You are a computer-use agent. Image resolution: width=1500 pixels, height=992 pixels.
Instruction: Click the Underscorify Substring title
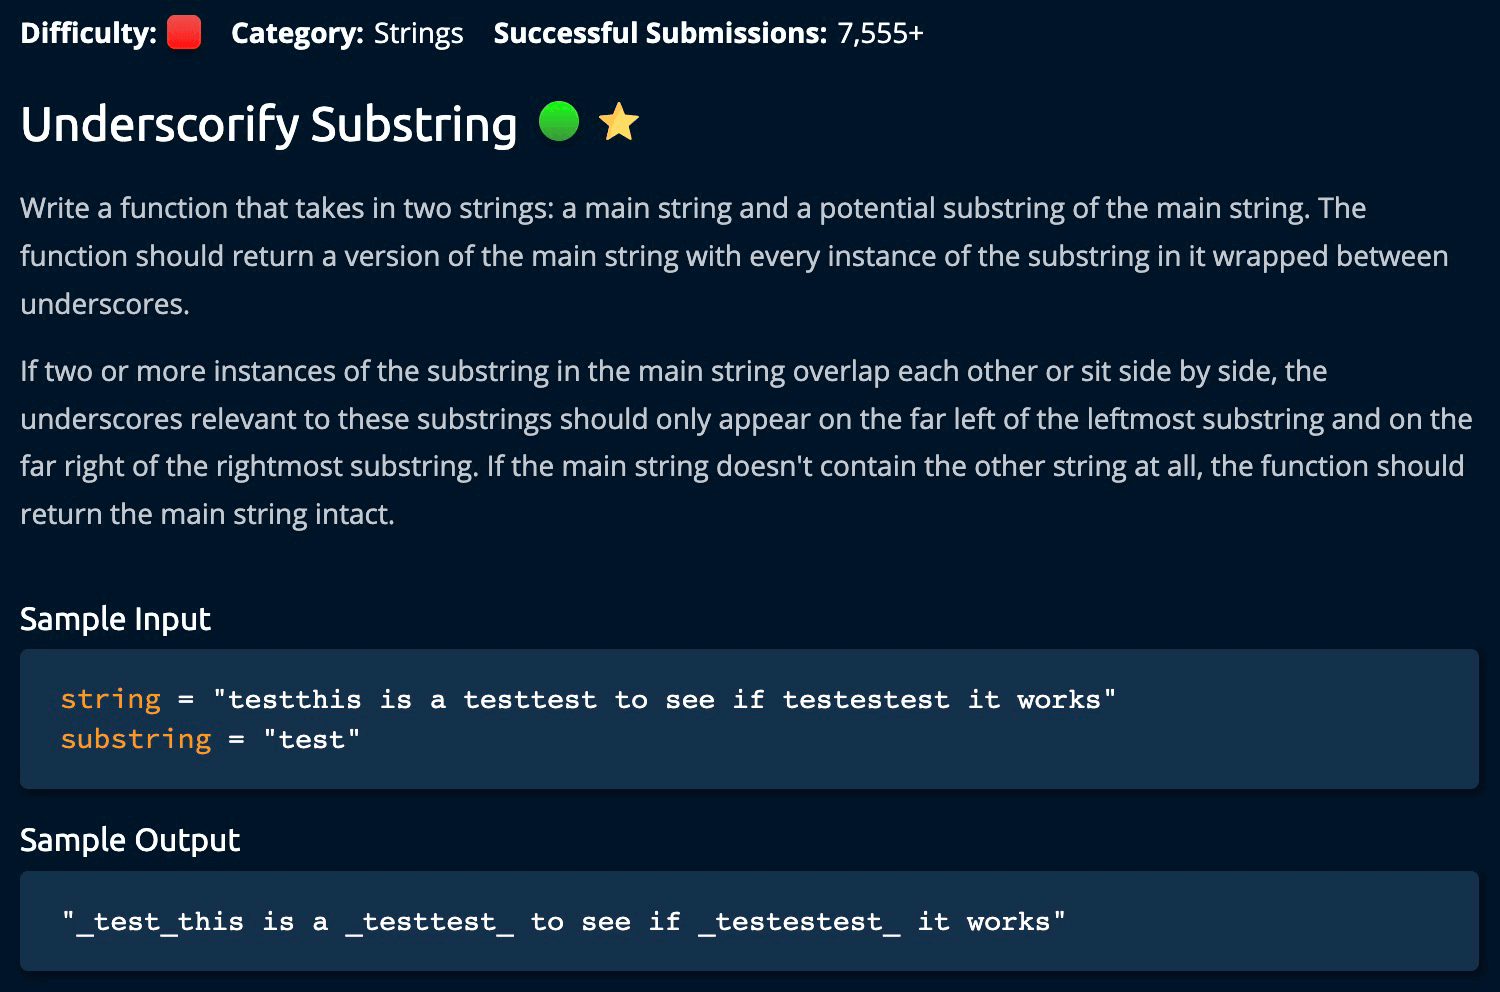(269, 124)
